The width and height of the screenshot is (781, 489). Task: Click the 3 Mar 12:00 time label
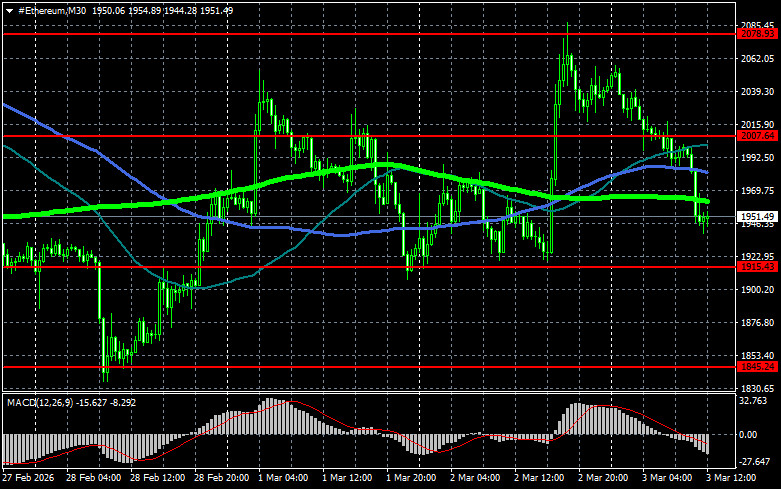(x=731, y=478)
